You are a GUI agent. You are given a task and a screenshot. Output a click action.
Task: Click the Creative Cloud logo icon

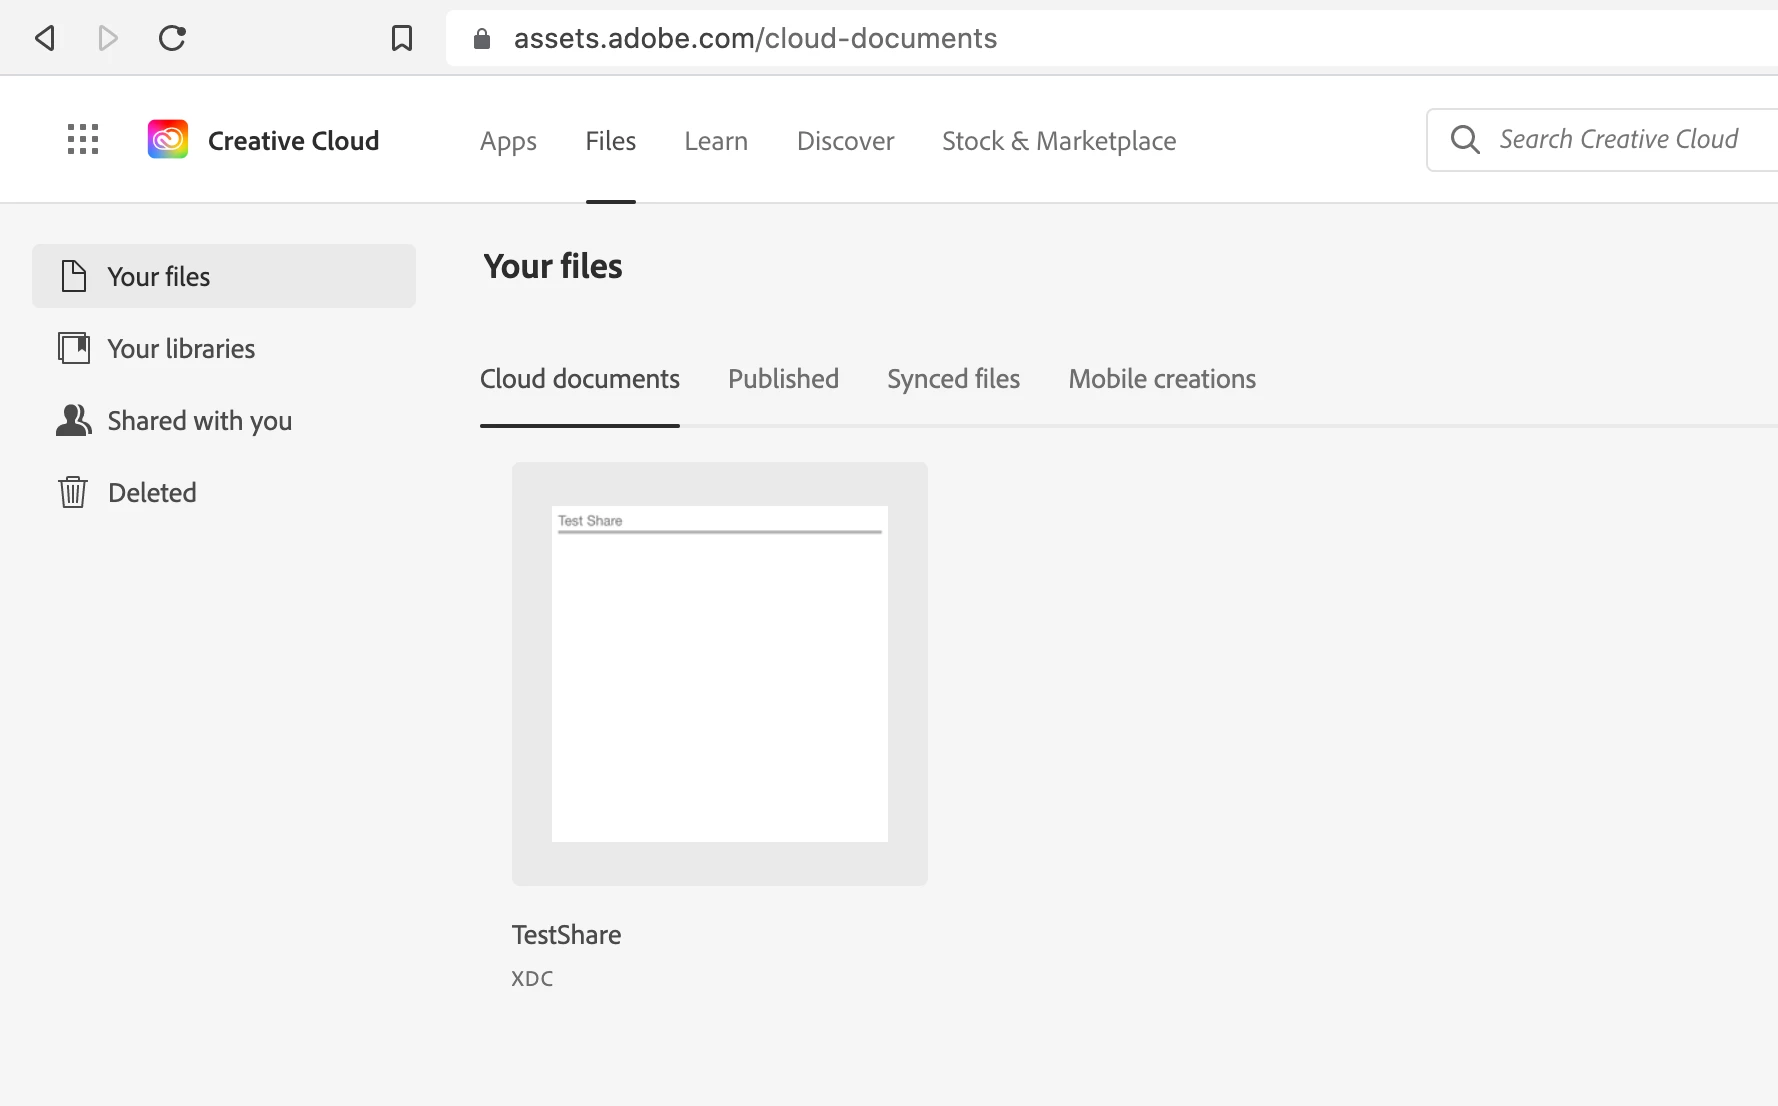tap(168, 139)
